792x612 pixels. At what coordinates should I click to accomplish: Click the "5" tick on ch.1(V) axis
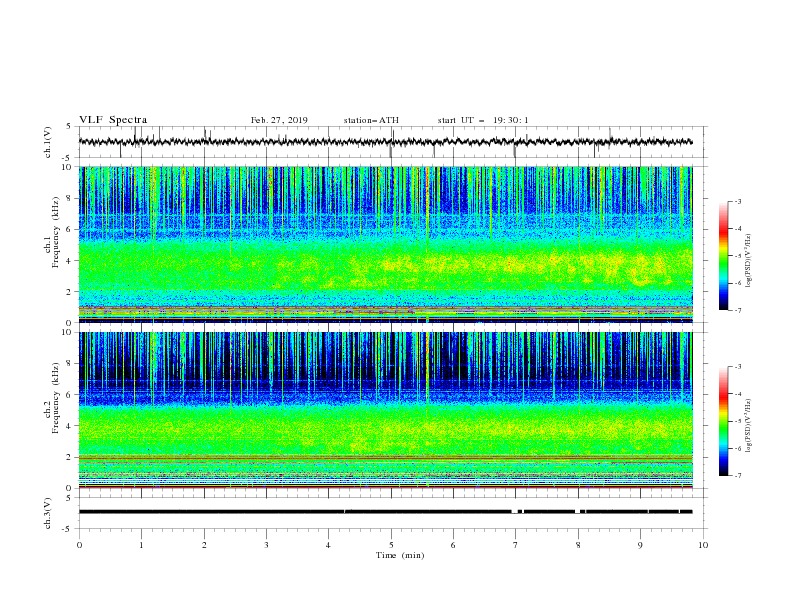click(x=70, y=127)
